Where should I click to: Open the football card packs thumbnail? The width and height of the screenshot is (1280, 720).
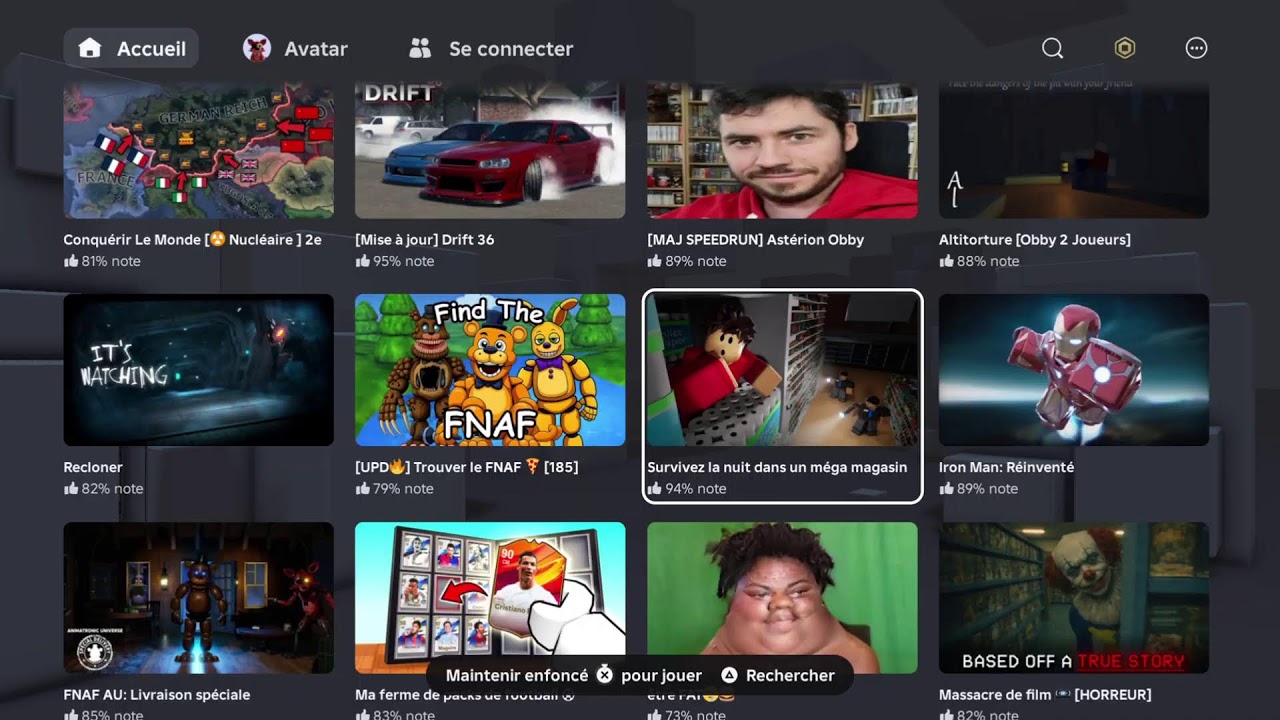[x=490, y=598]
